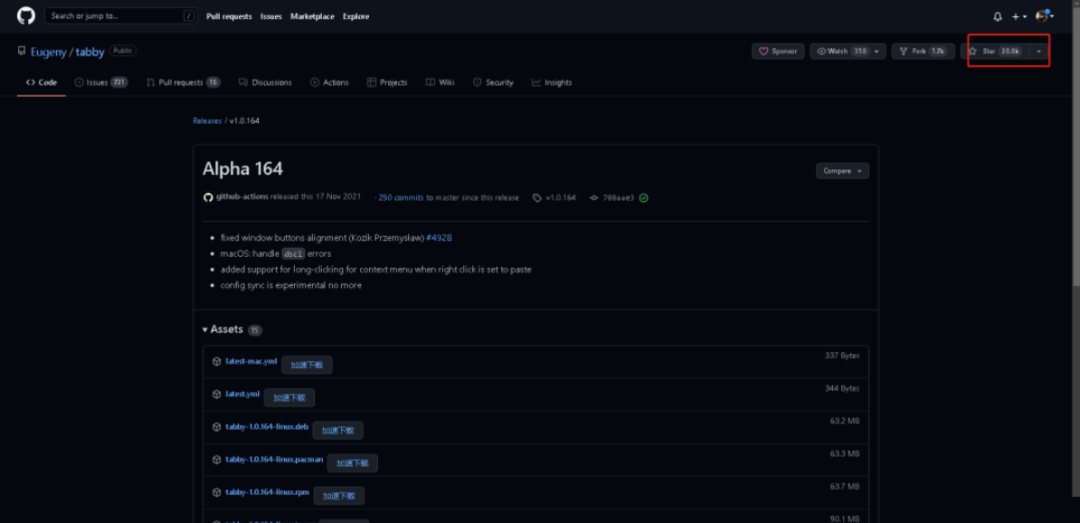The width and height of the screenshot is (1080, 523).
Task: Download tabby-1.0.164-linux.deb asset
Action: click(x=267, y=427)
